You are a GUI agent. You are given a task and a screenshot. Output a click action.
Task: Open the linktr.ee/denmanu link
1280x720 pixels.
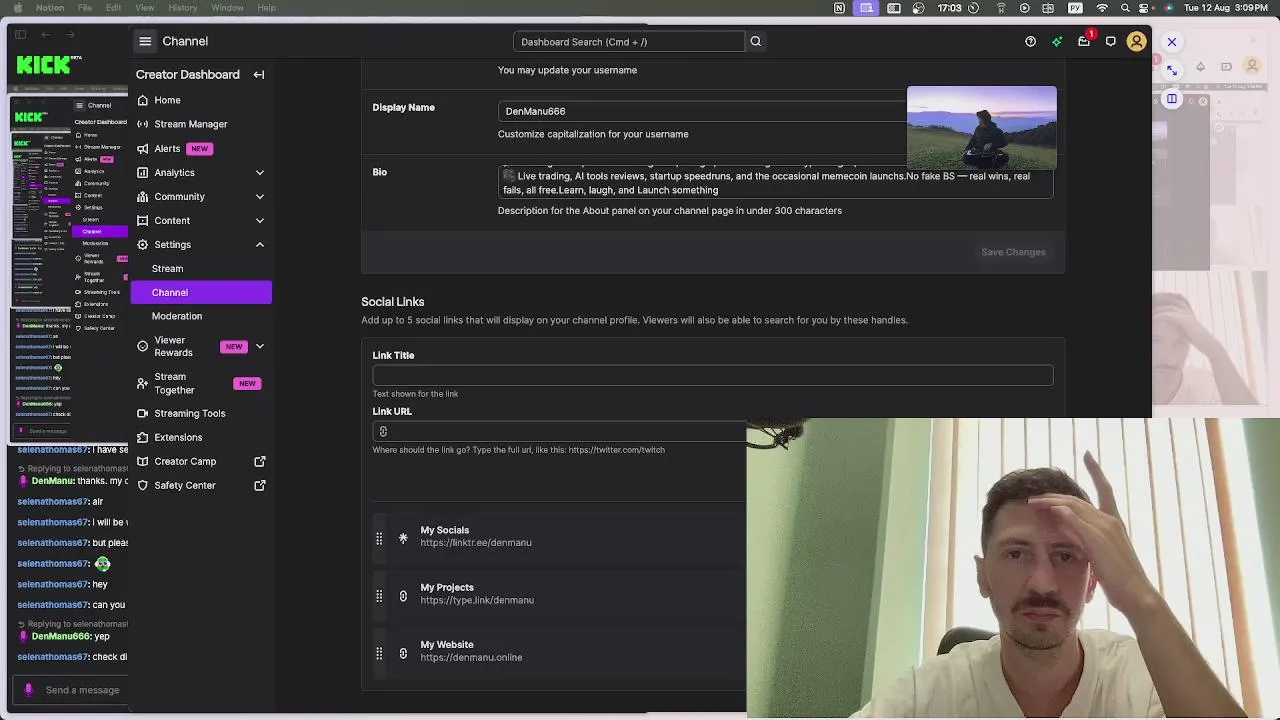click(x=476, y=543)
